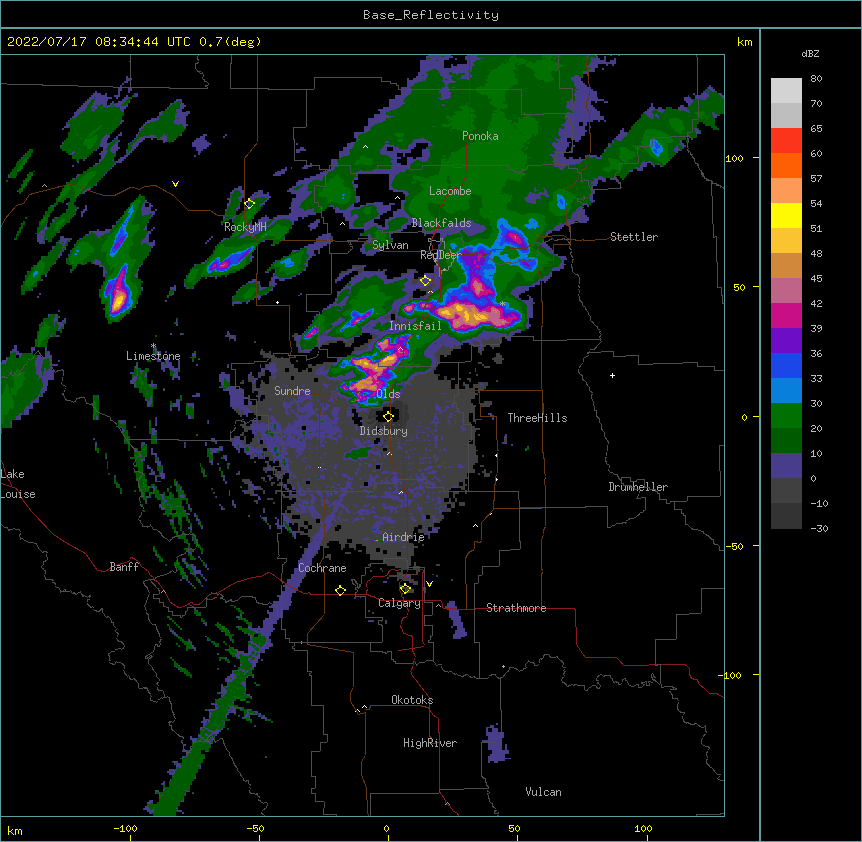
Task: Click the Innisfail town label
Action: 415,326
